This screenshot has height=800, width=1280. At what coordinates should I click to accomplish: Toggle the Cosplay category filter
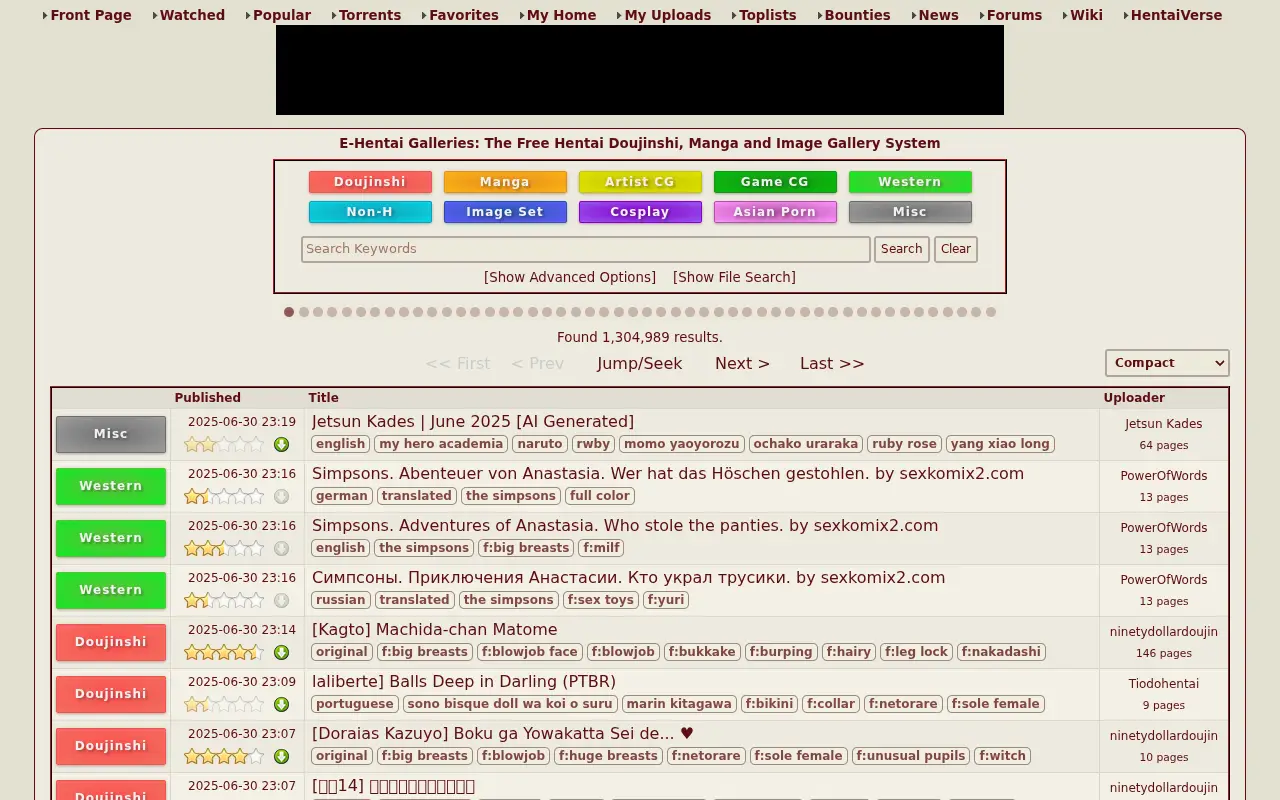pos(640,212)
